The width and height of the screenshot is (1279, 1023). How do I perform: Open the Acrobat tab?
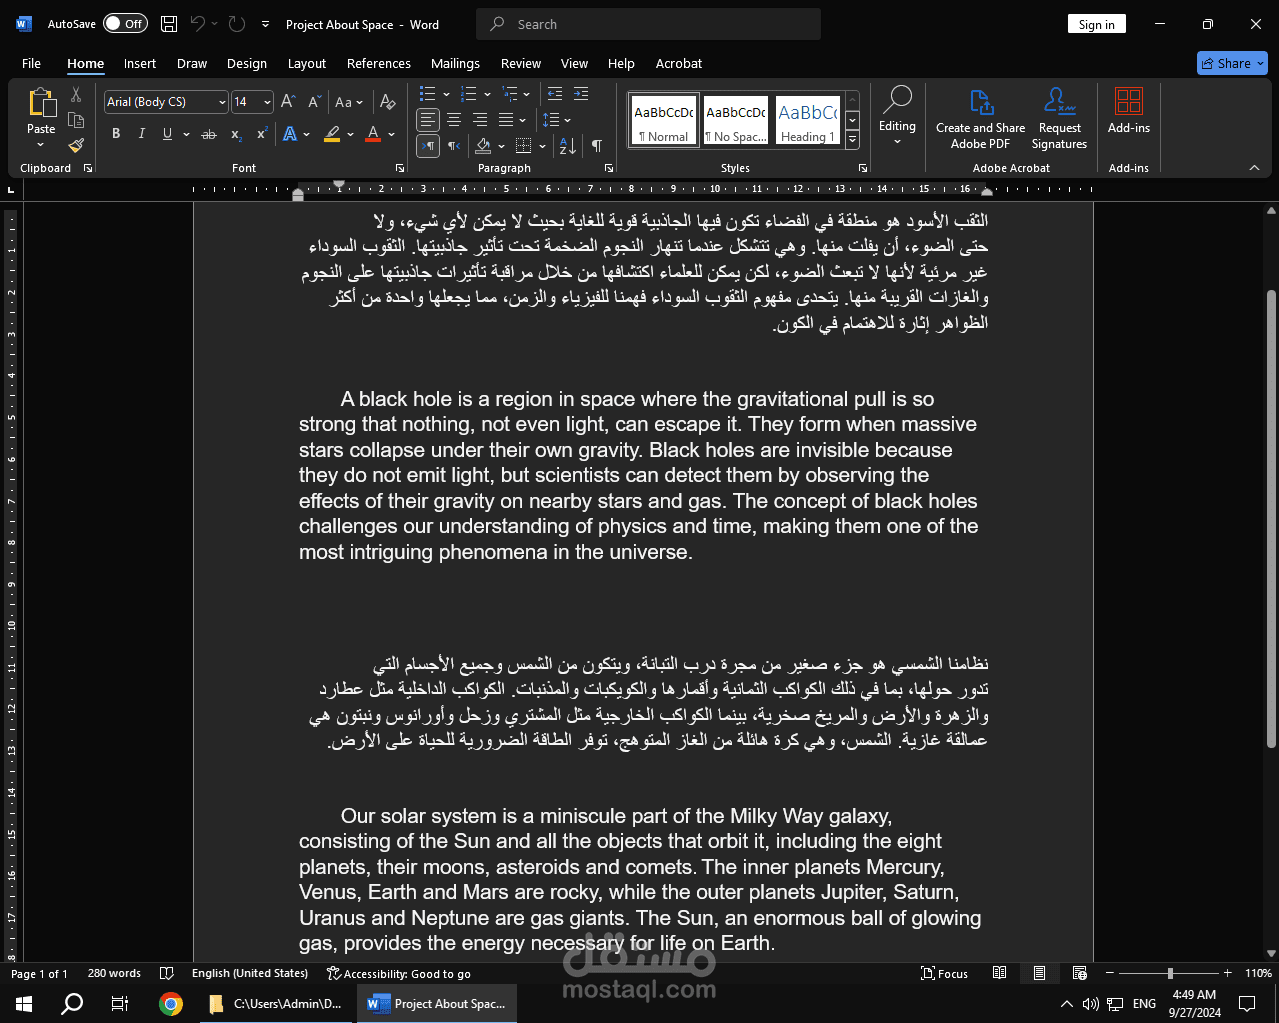pos(679,63)
